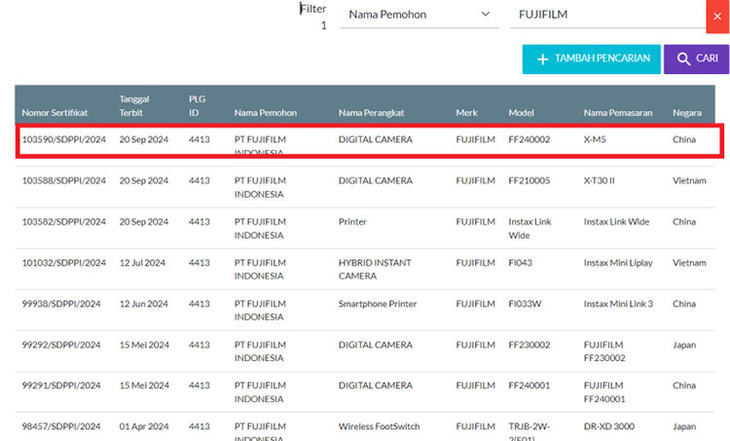This screenshot has width=730, height=441.
Task: Click the Nama Perangkat column header
Action: (371, 113)
